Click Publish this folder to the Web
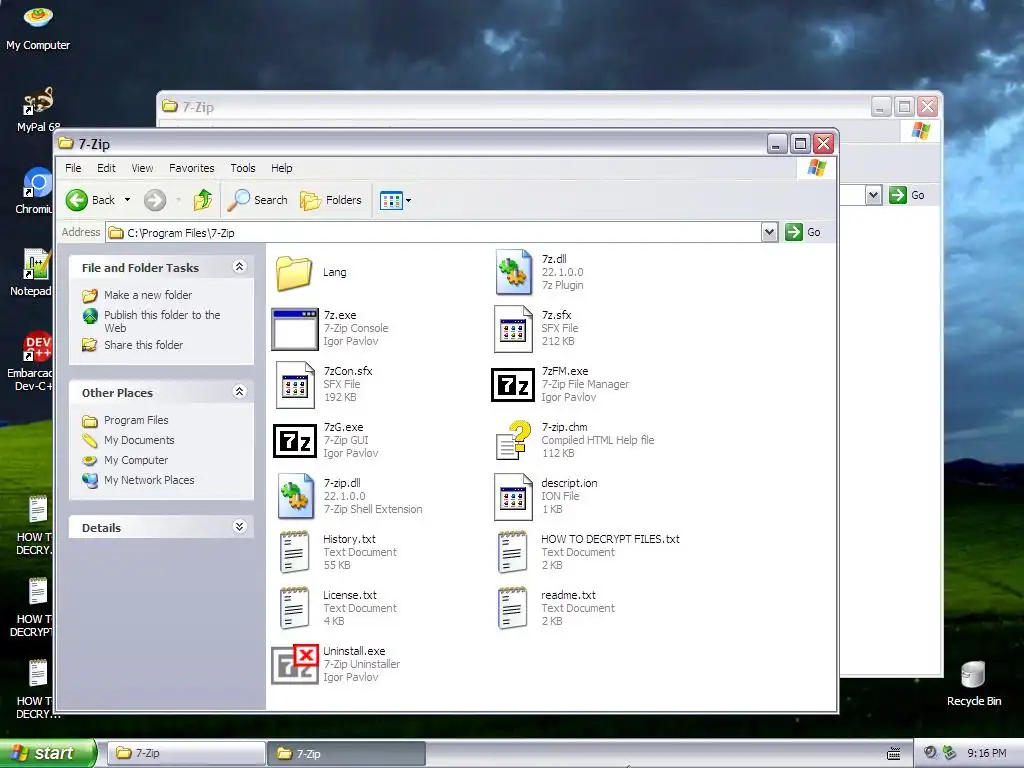Image resolution: width=1024 pixels, height=768 pixels. tap(162, 321)
